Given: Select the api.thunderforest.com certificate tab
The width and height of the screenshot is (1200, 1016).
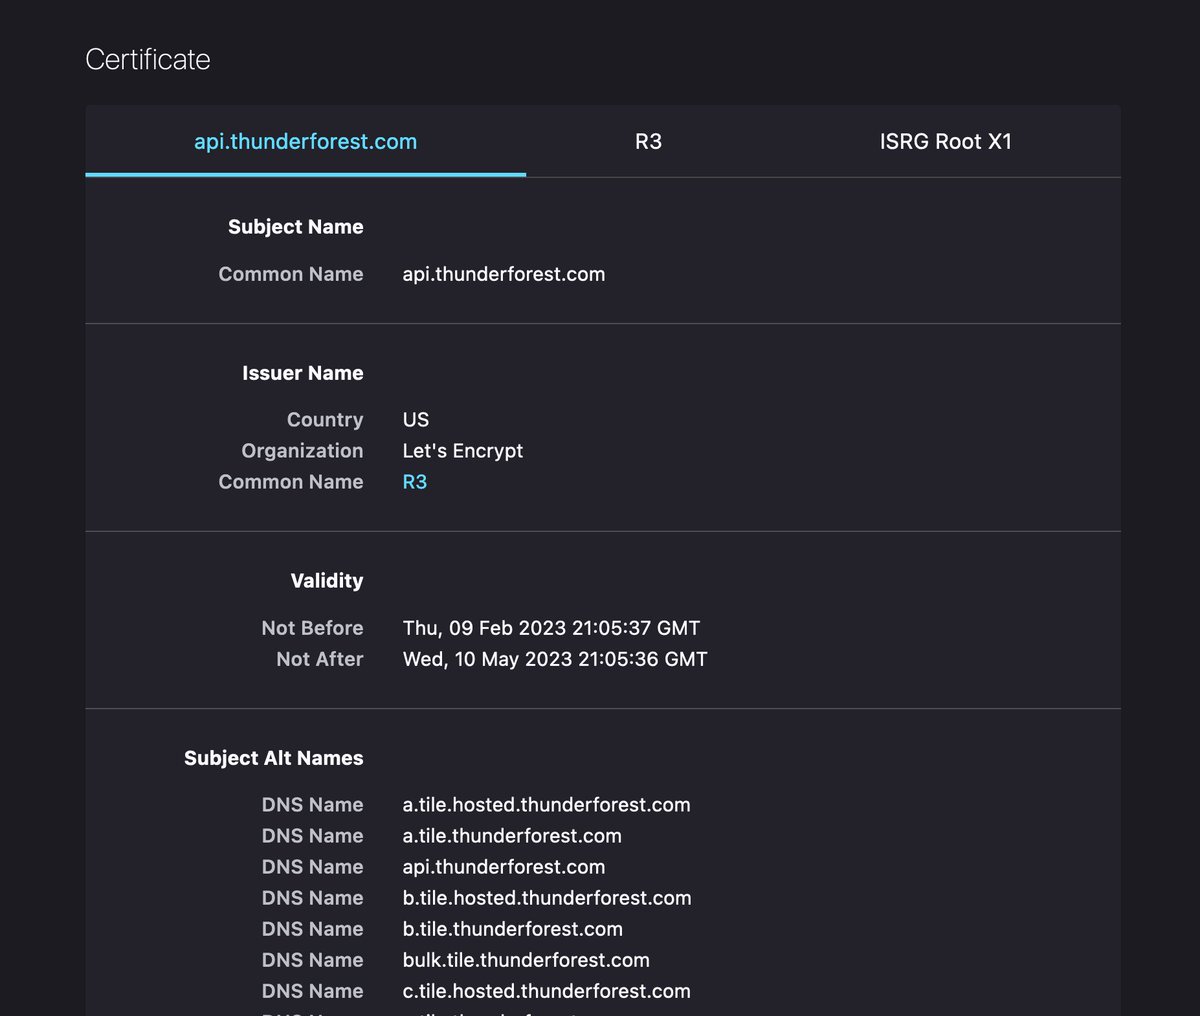Looking at the screenshot, I should point(305,141).
